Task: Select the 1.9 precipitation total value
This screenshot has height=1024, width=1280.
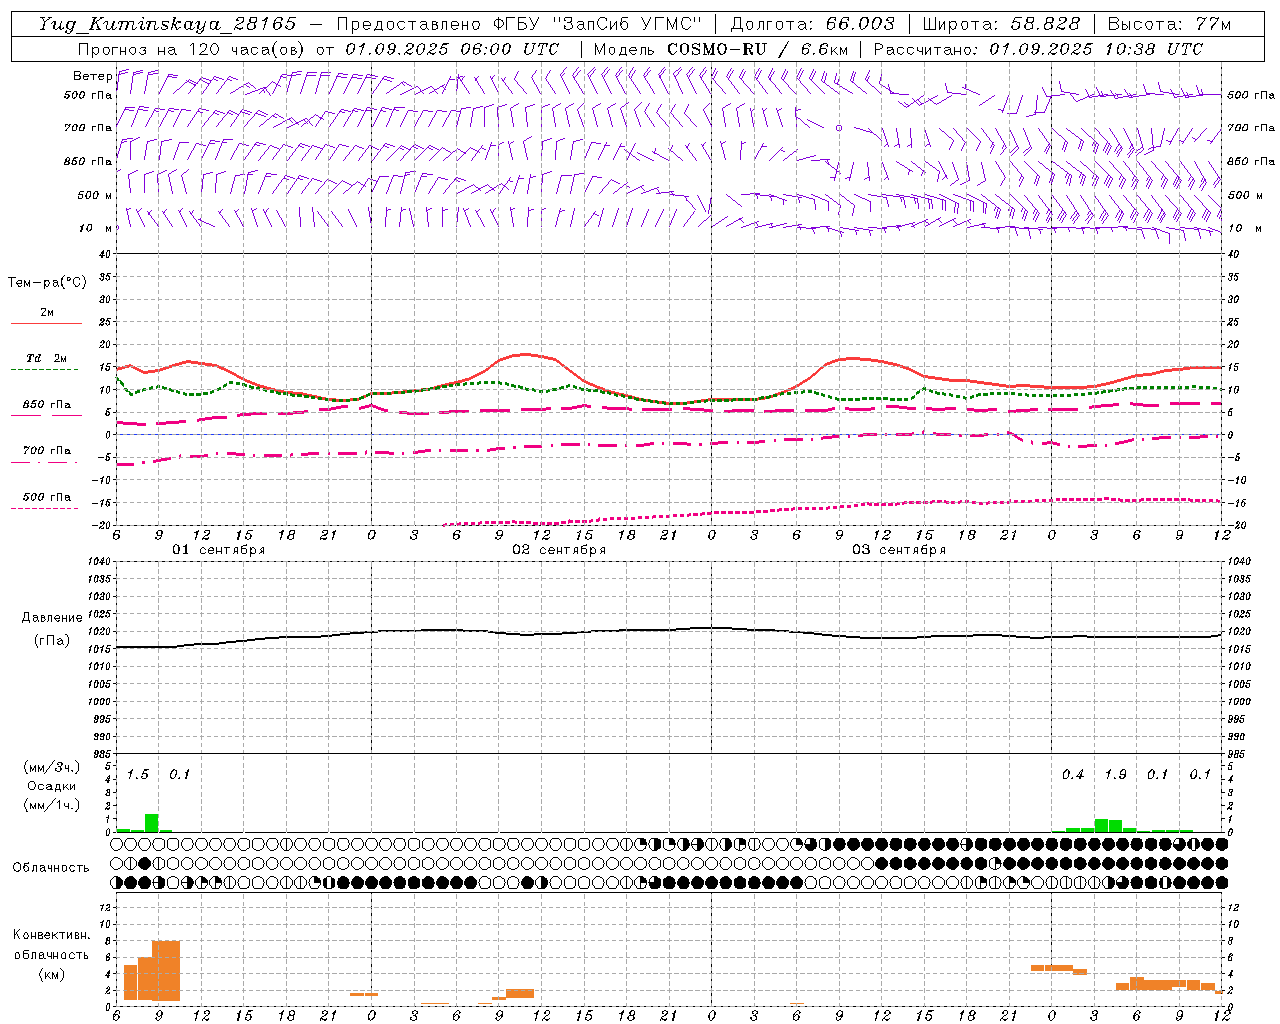Action: tap(1115, 774)
